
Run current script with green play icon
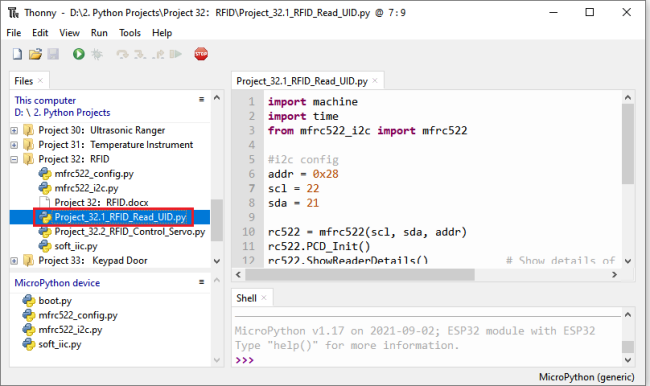point(79,54)
